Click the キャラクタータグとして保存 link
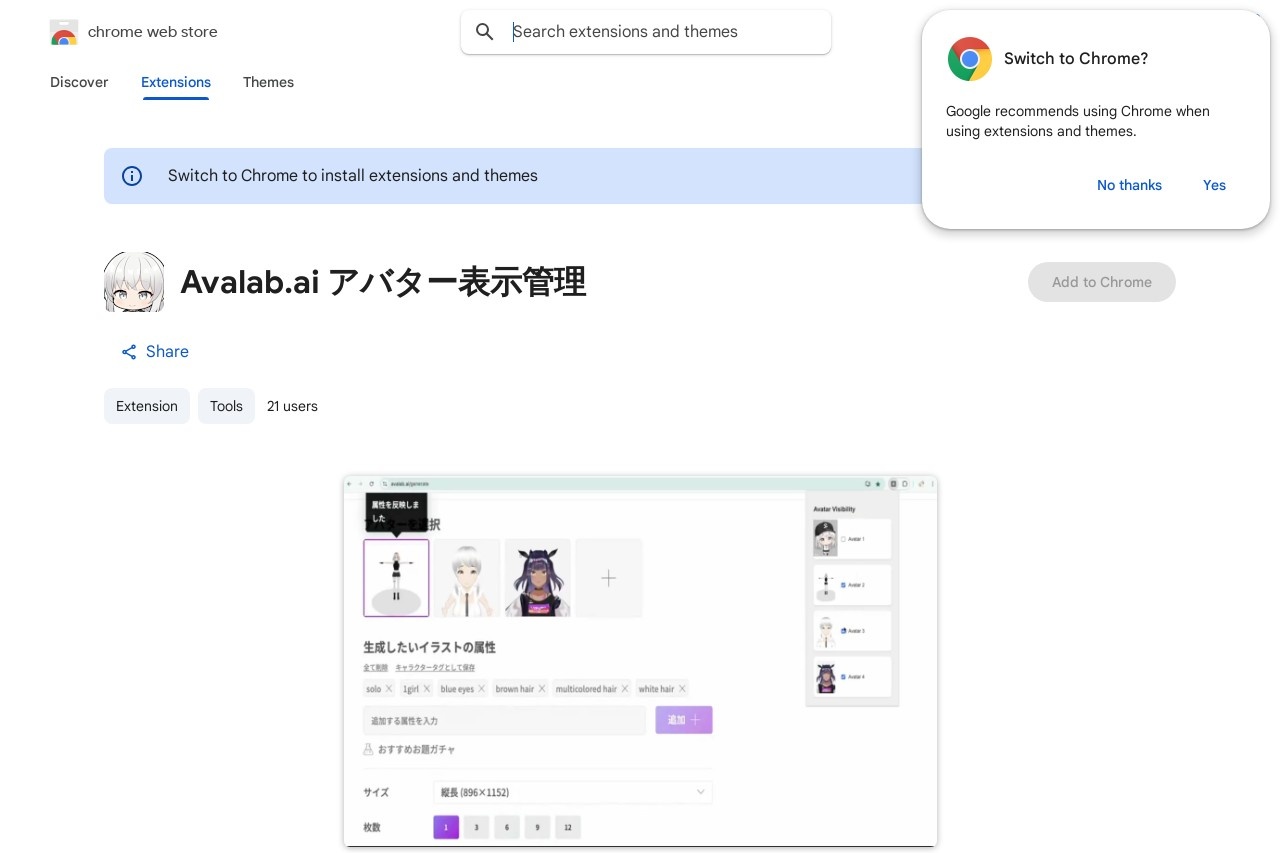 click(435, 667)
